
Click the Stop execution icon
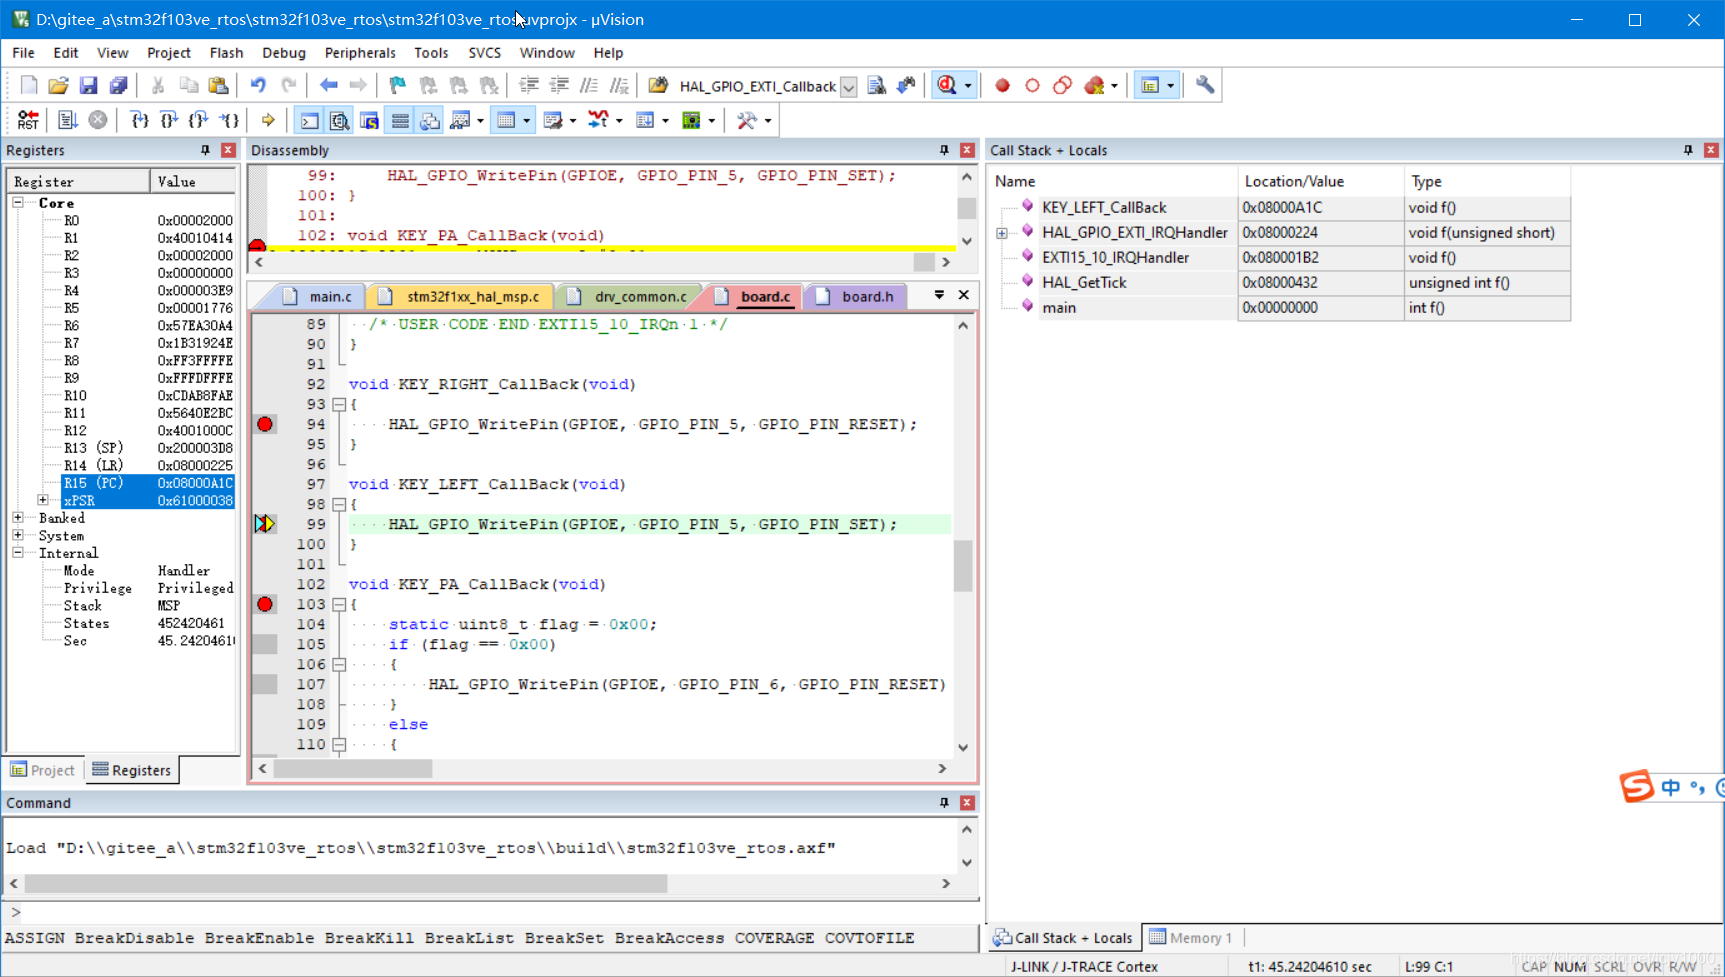(x=98, y=120)
